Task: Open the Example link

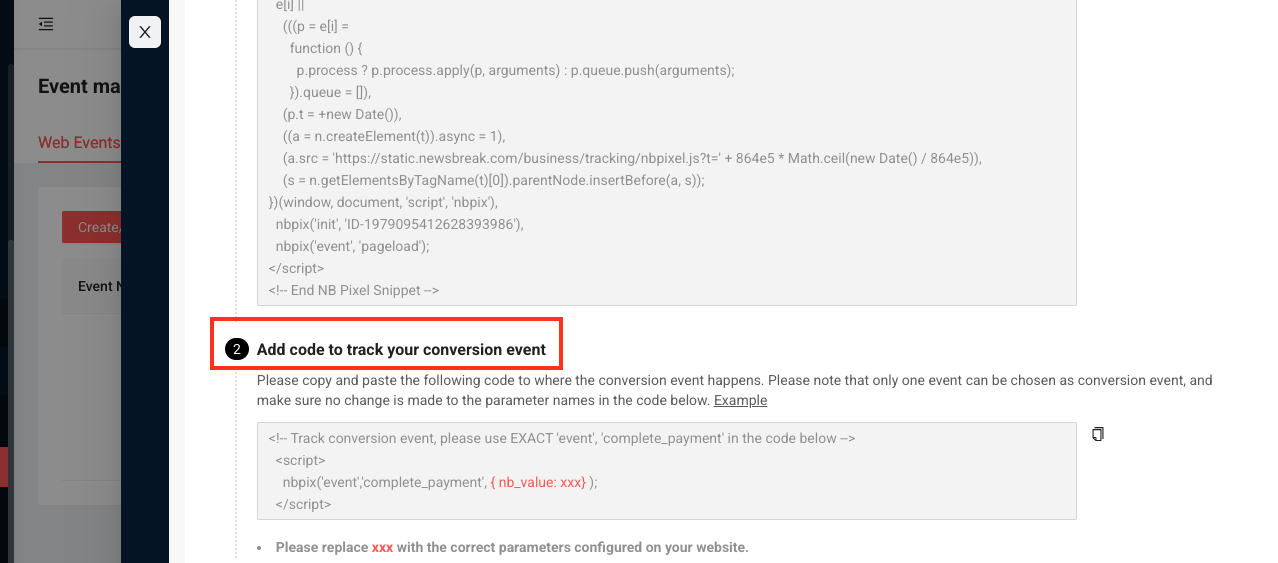Action: (x=740, y=400)
